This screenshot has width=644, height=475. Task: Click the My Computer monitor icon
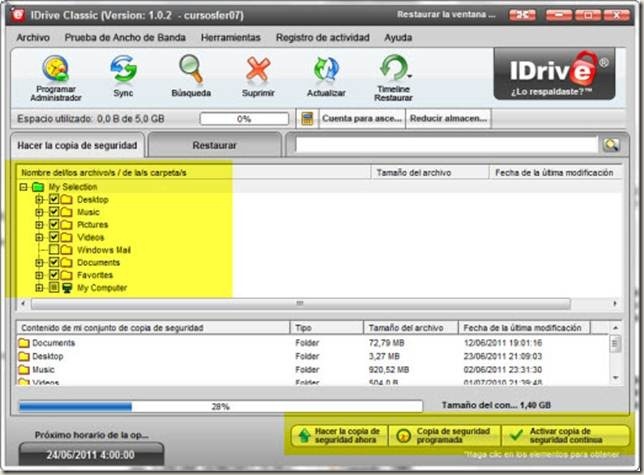coord(67,288)
